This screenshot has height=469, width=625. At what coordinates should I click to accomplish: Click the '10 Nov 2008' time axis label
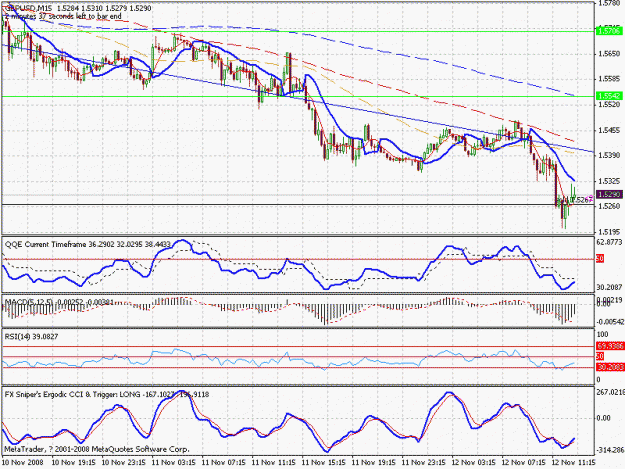pyautogui.click(x=22, y=463)
